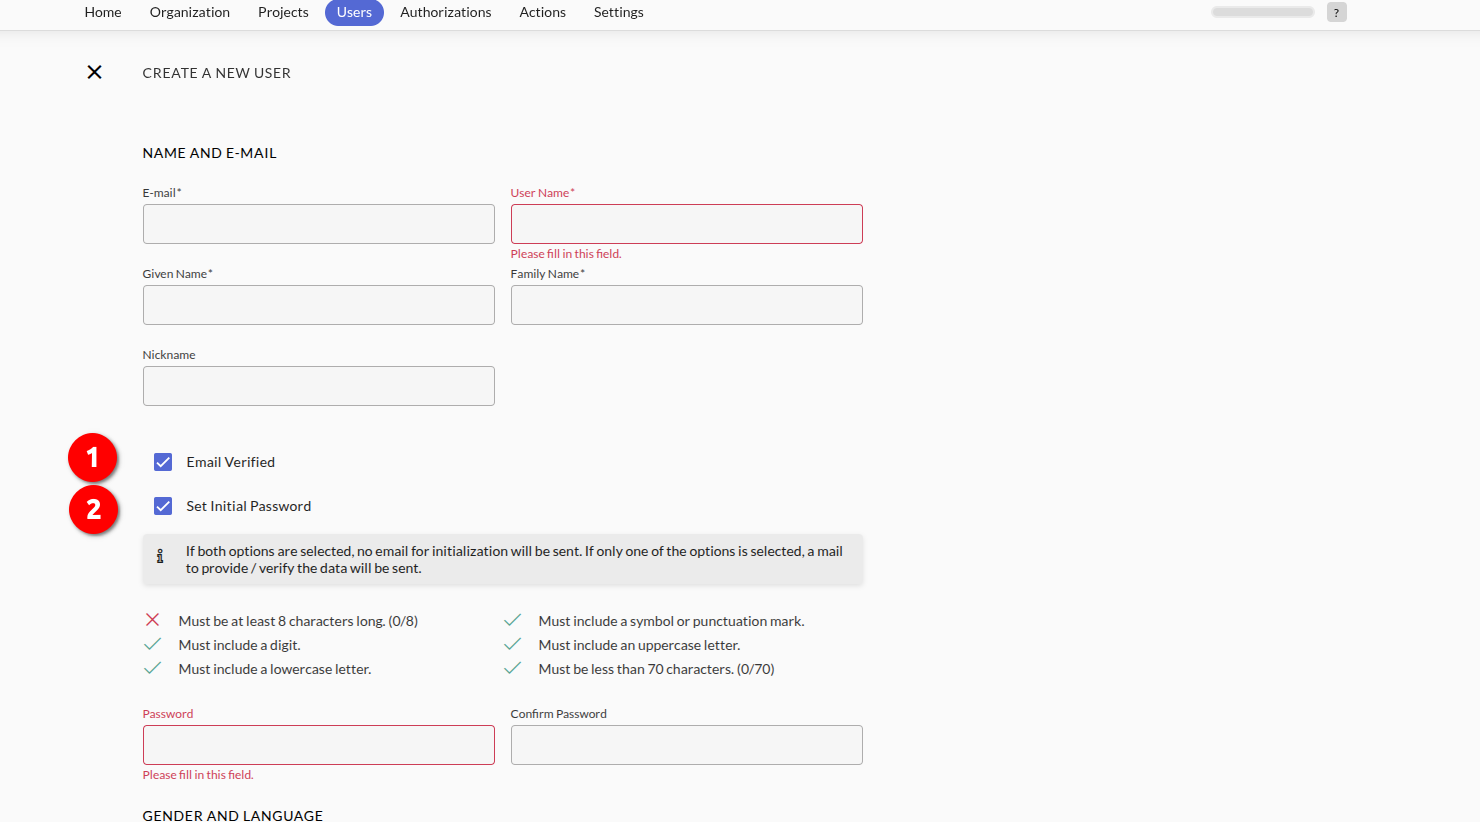The image size is (1480, 822).
Task: Navigate to the Actions tab
Action: [543, 12]
